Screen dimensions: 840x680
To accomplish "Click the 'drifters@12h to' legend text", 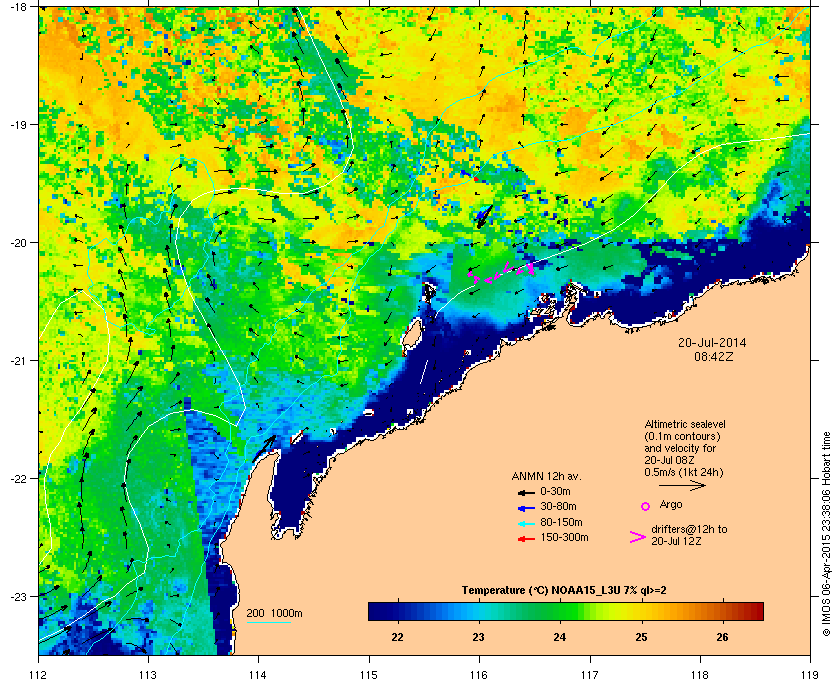I will [x=689, y=529].
